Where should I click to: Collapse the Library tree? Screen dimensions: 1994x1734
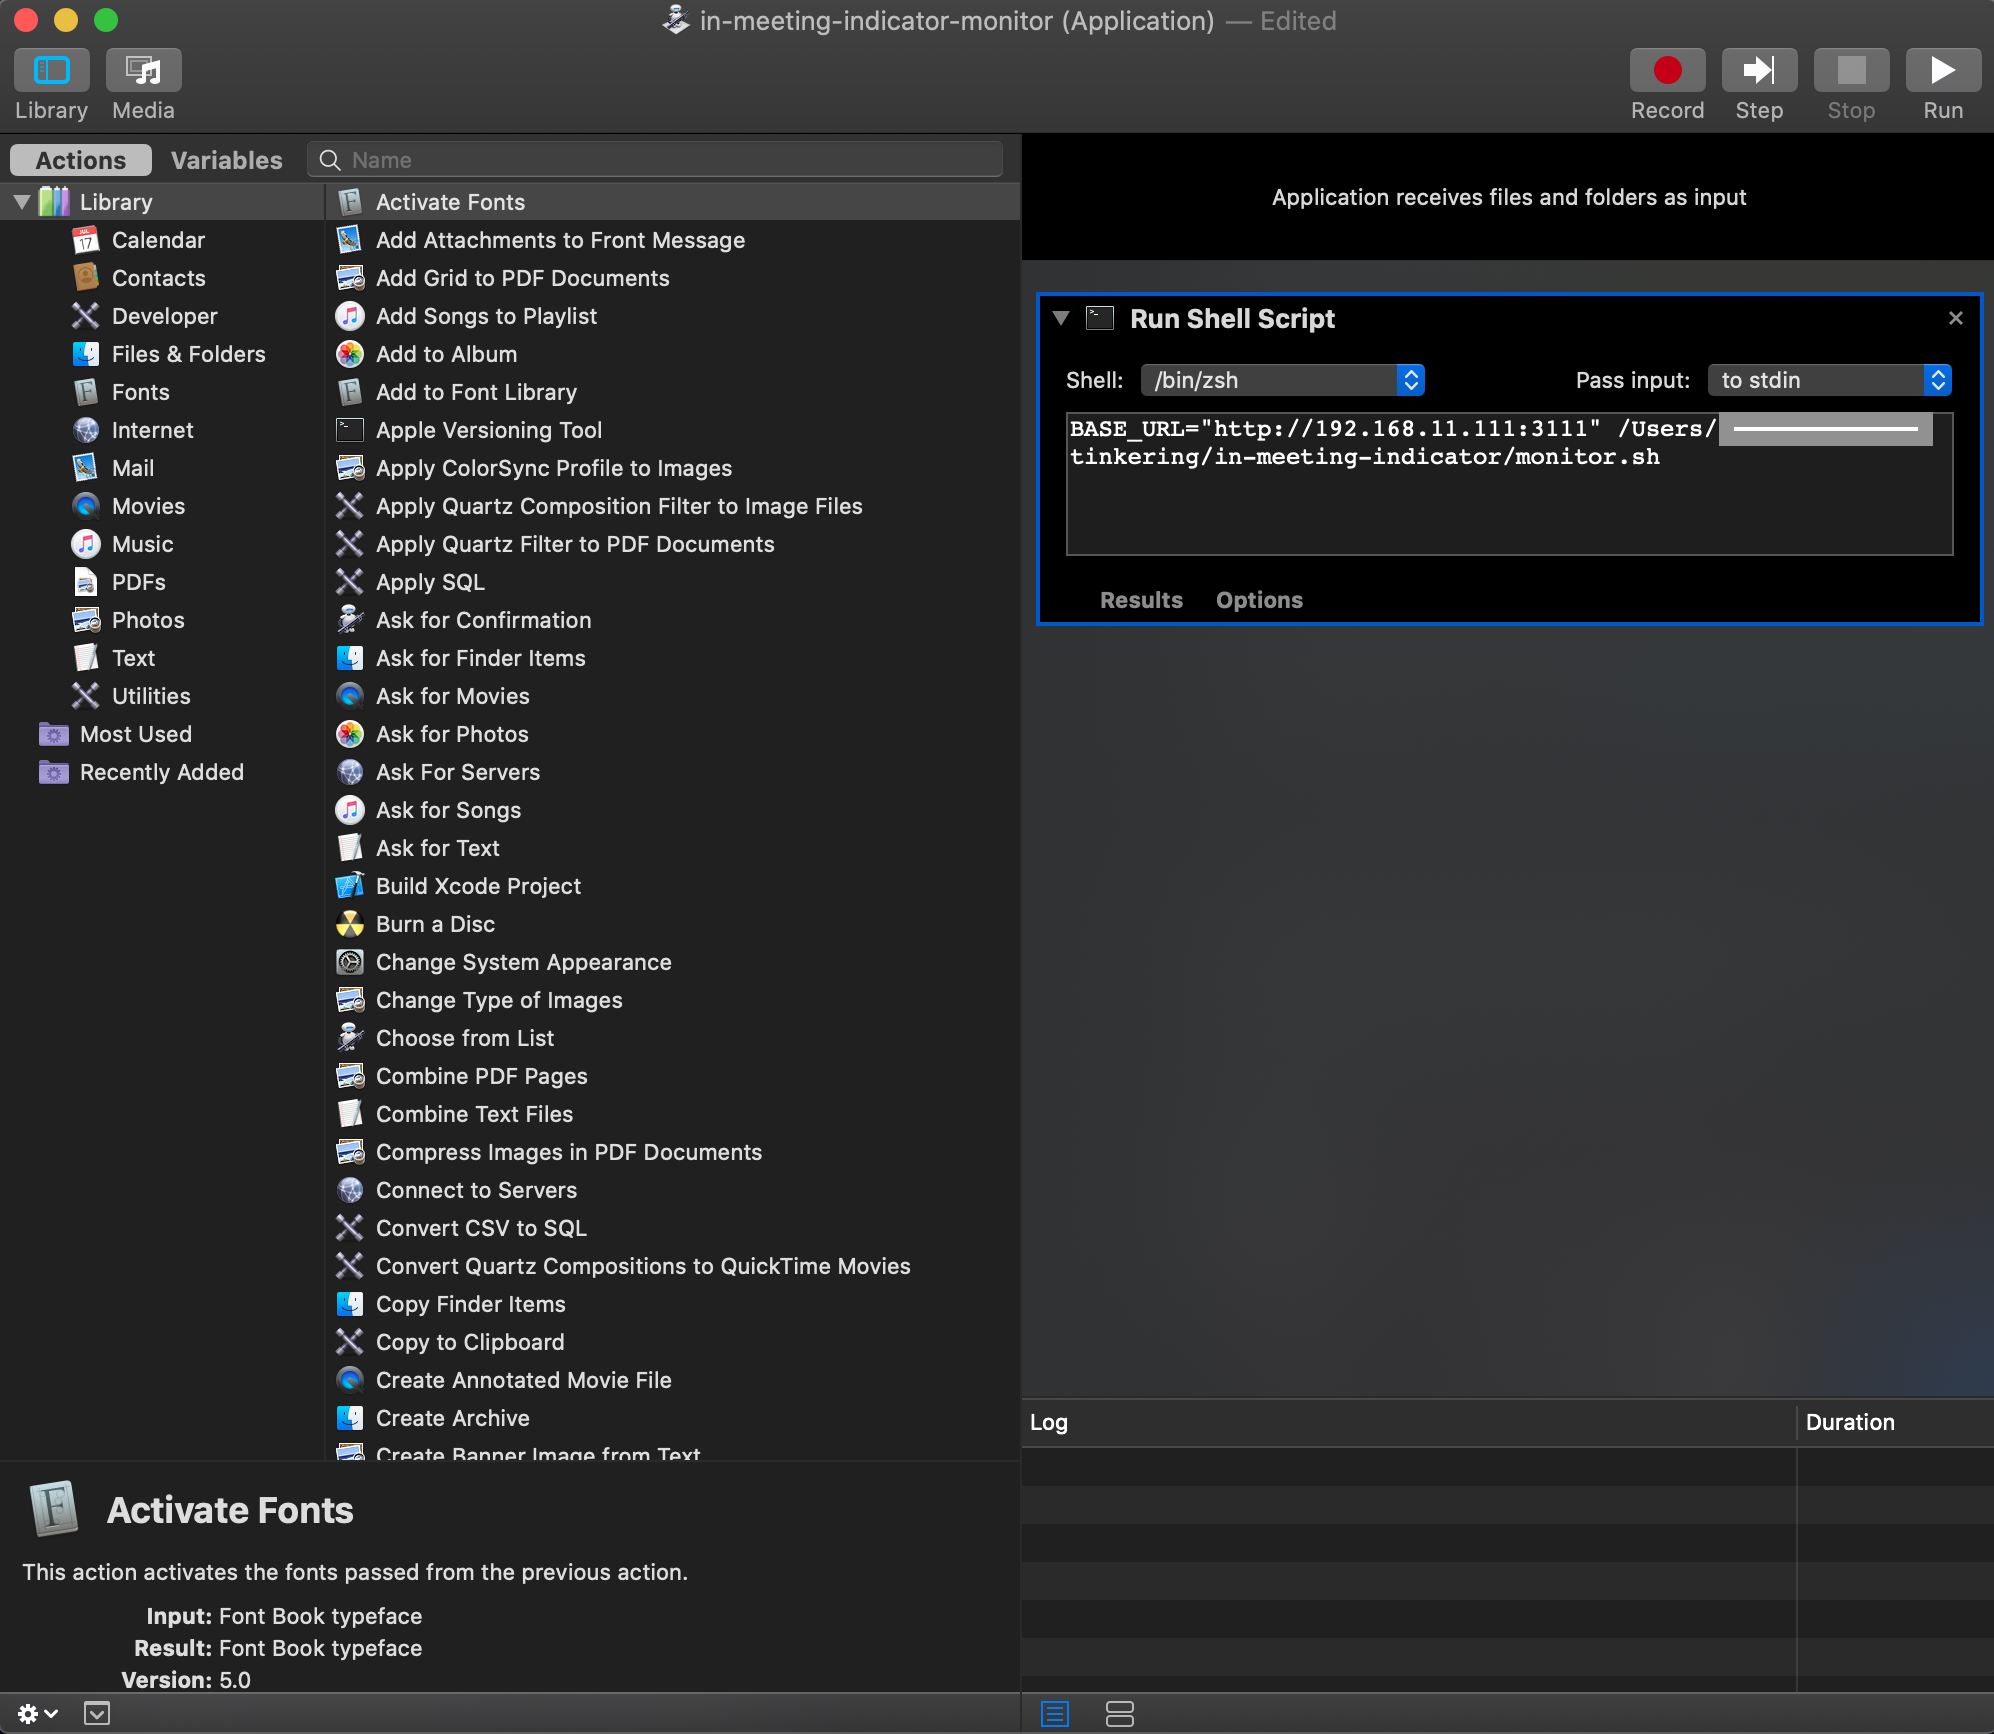pyautogui.click(x=22, y=202)
